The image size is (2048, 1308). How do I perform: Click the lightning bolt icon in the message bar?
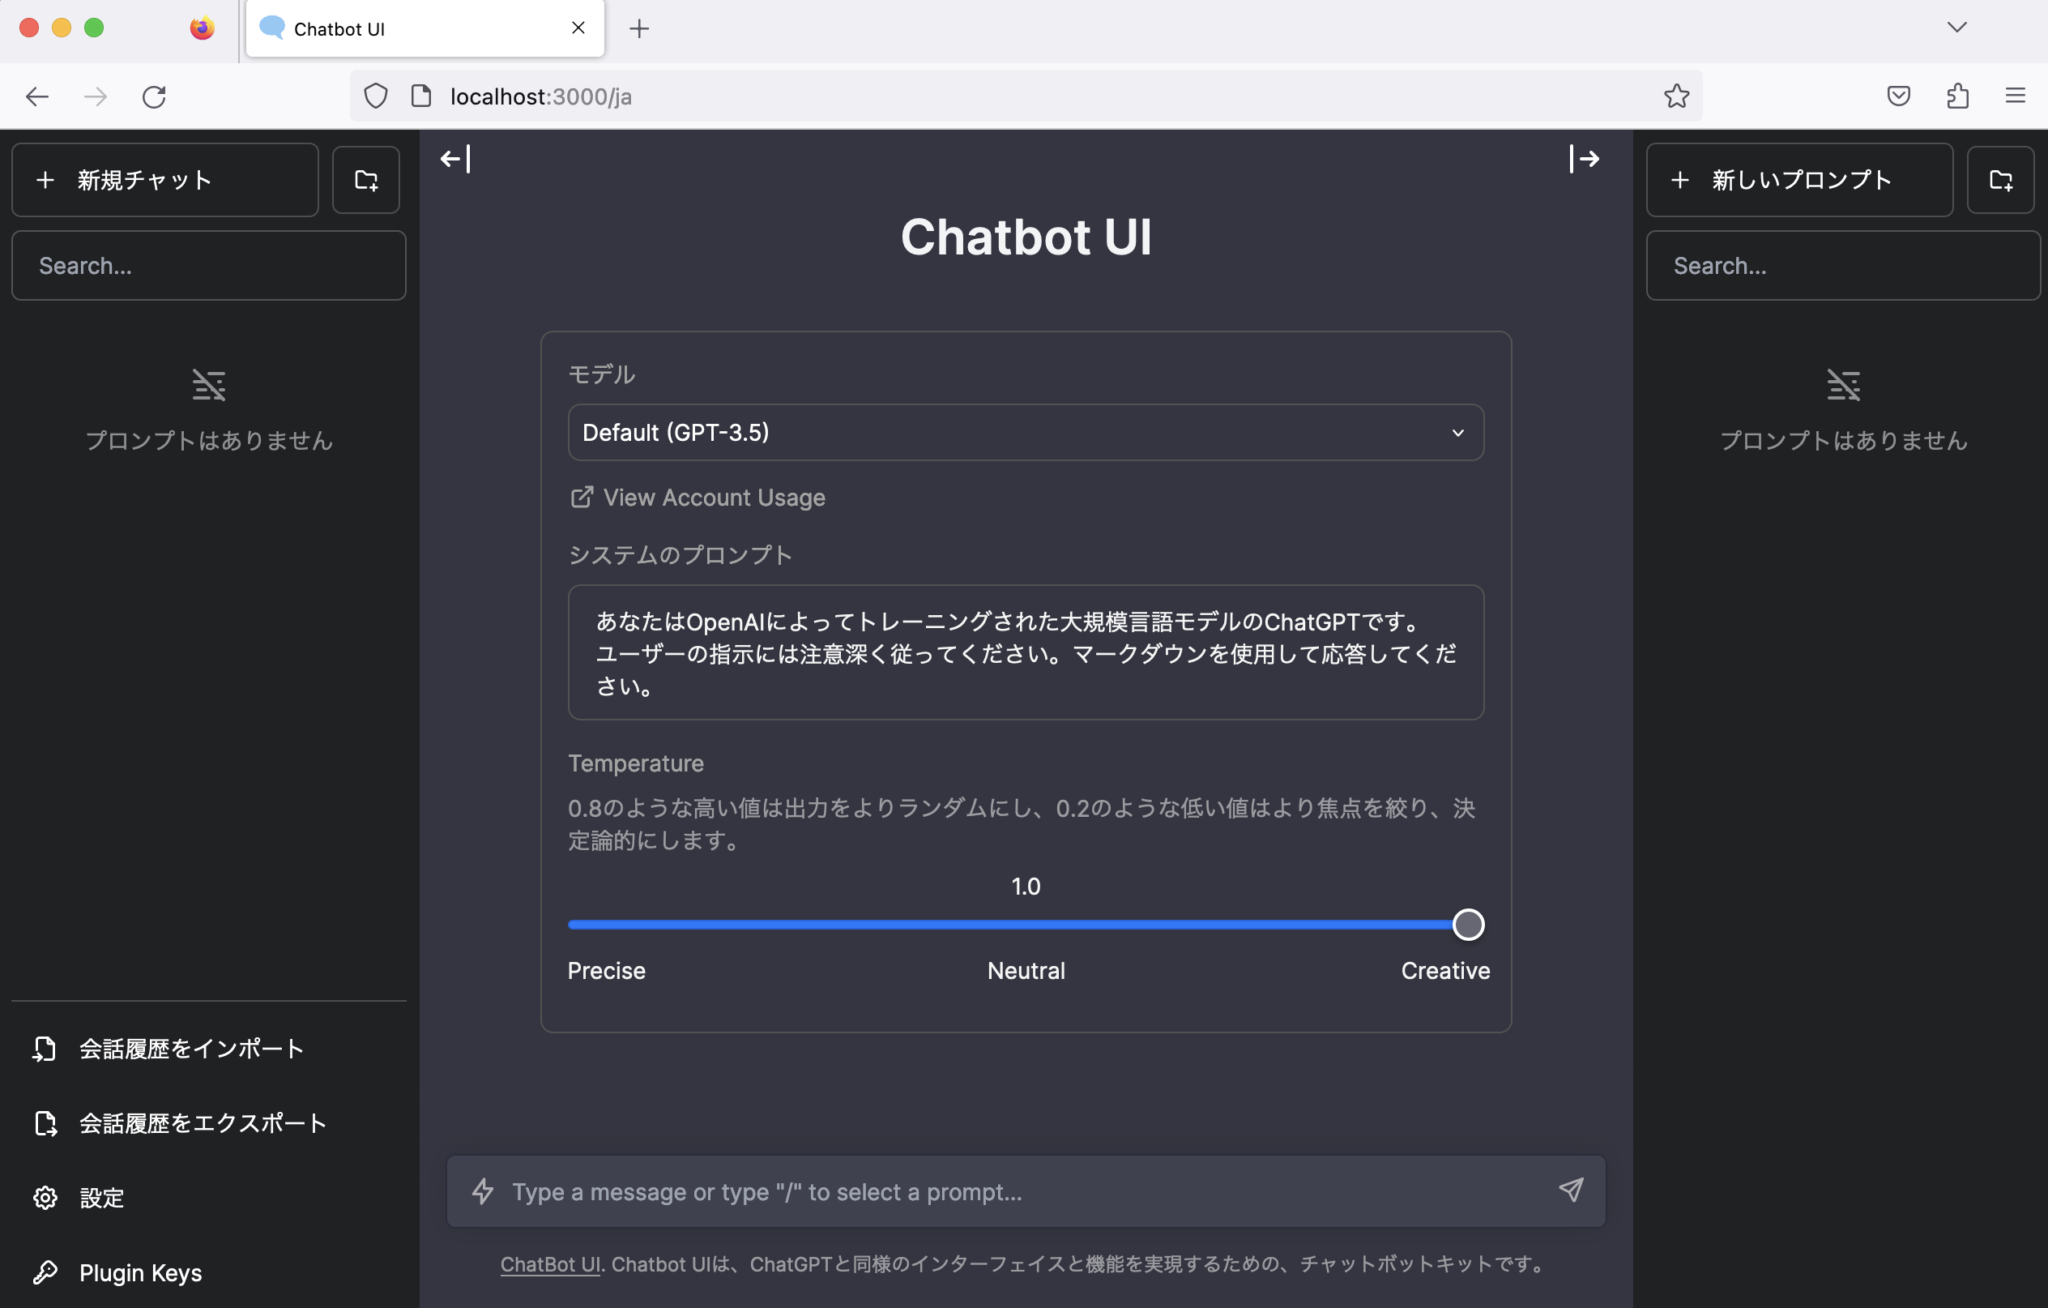[x=483, y=1191]
